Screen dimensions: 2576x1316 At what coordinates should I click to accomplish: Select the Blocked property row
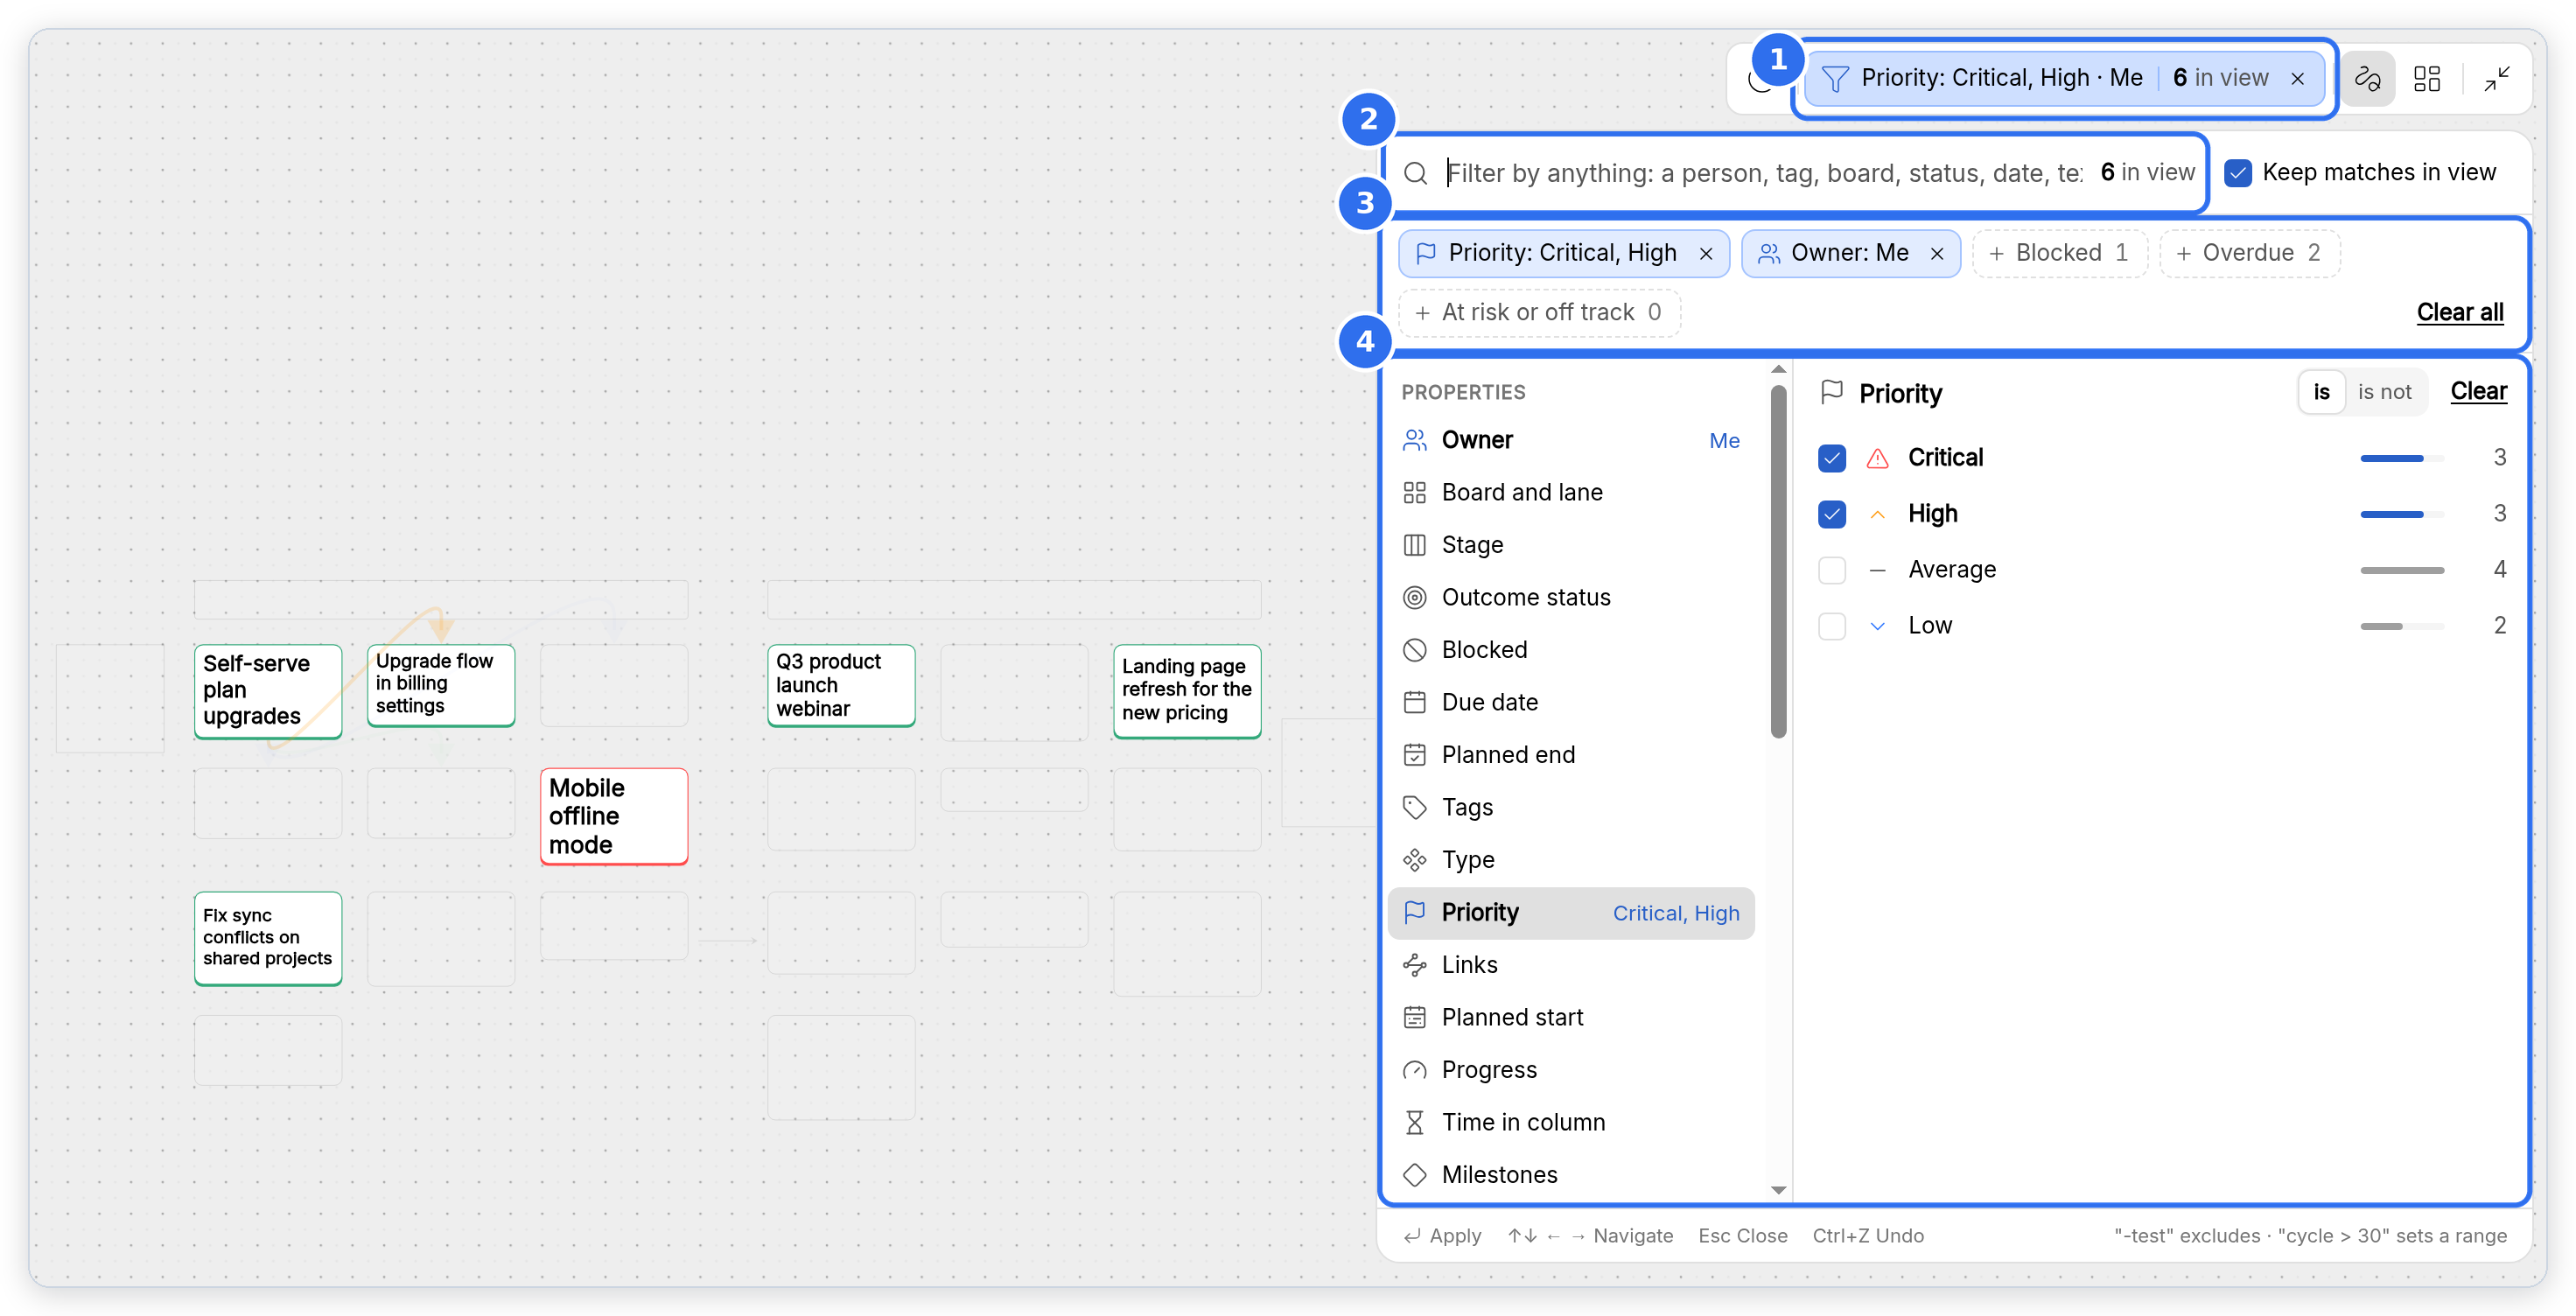(1571, 650)
